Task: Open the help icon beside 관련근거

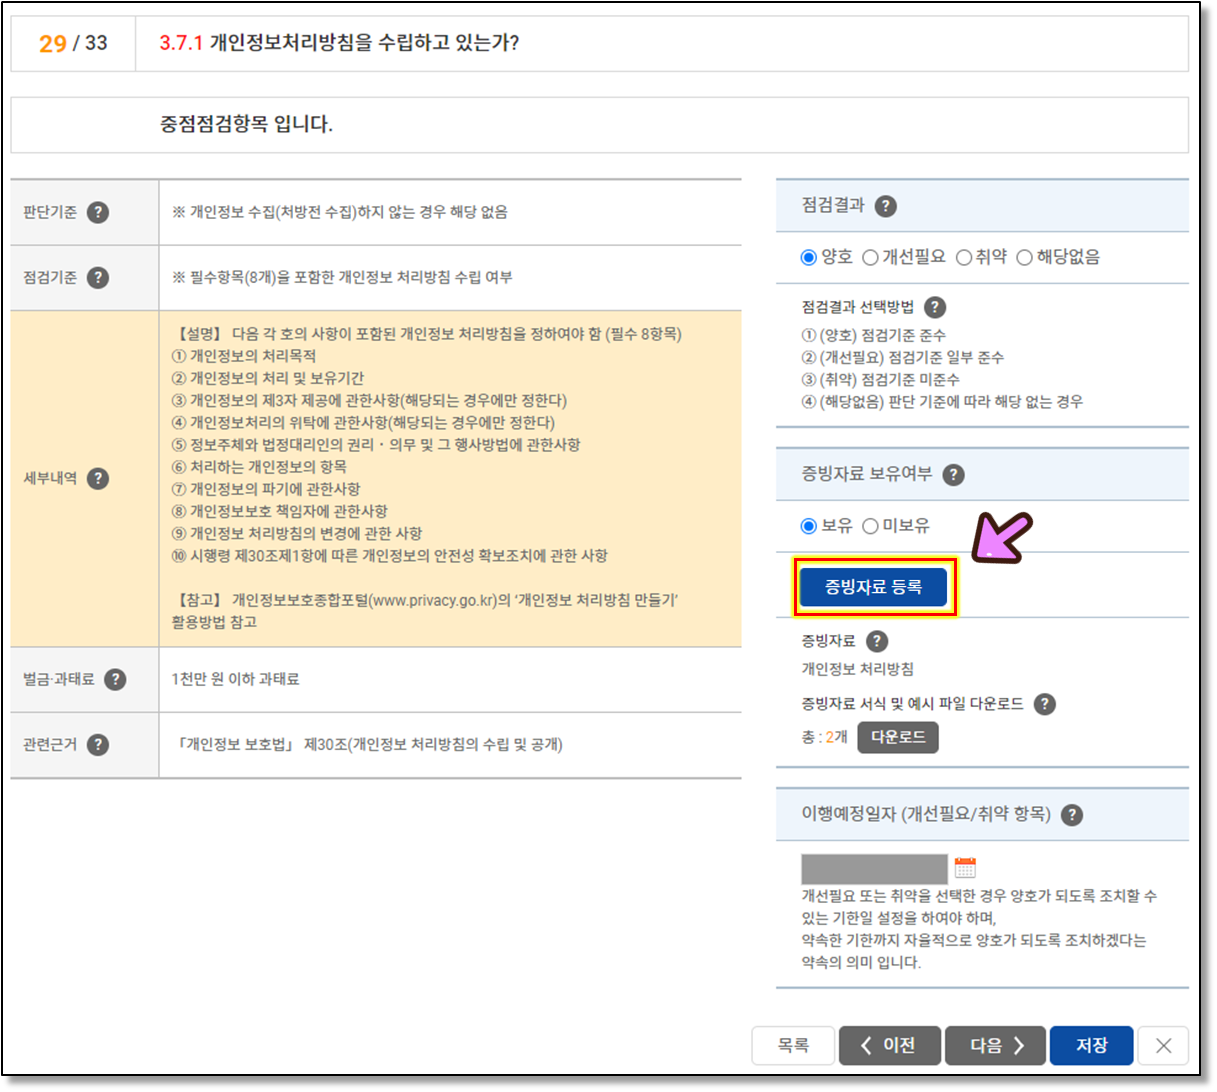Action: [x=98, y=744]
